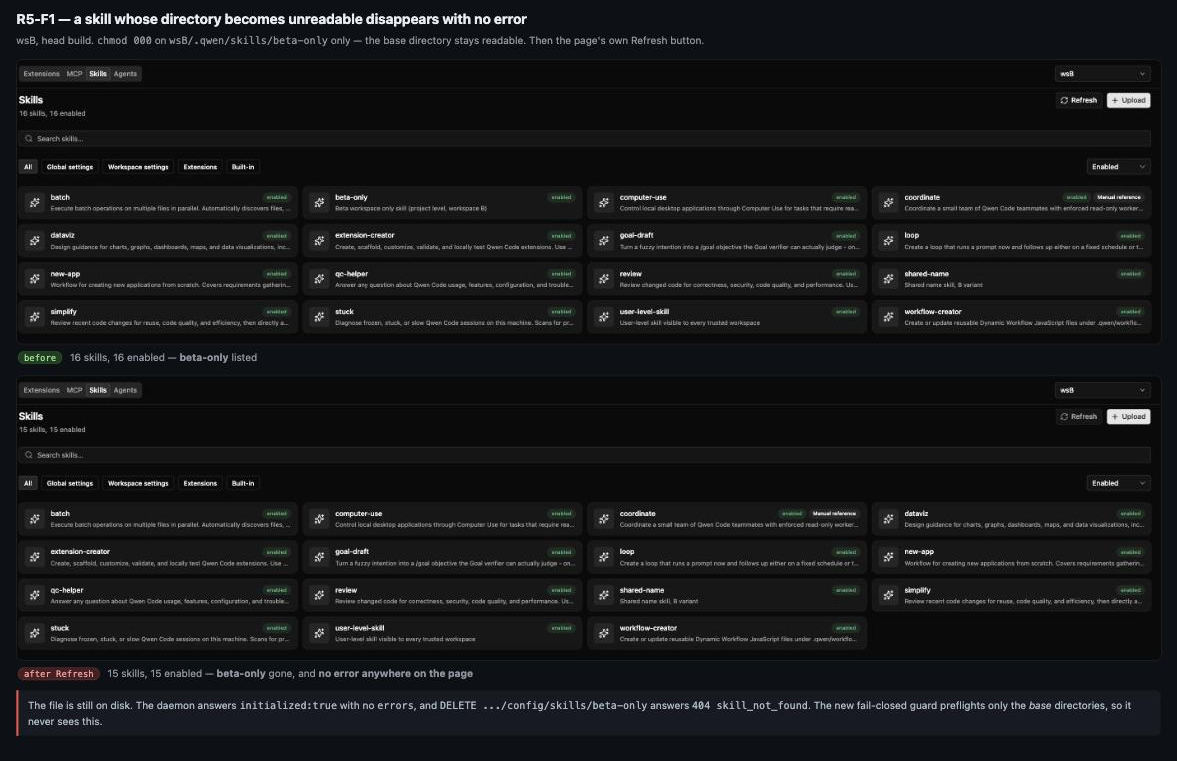Click workflow-creator icon in 15-skills panel

[x=604, y=633]
